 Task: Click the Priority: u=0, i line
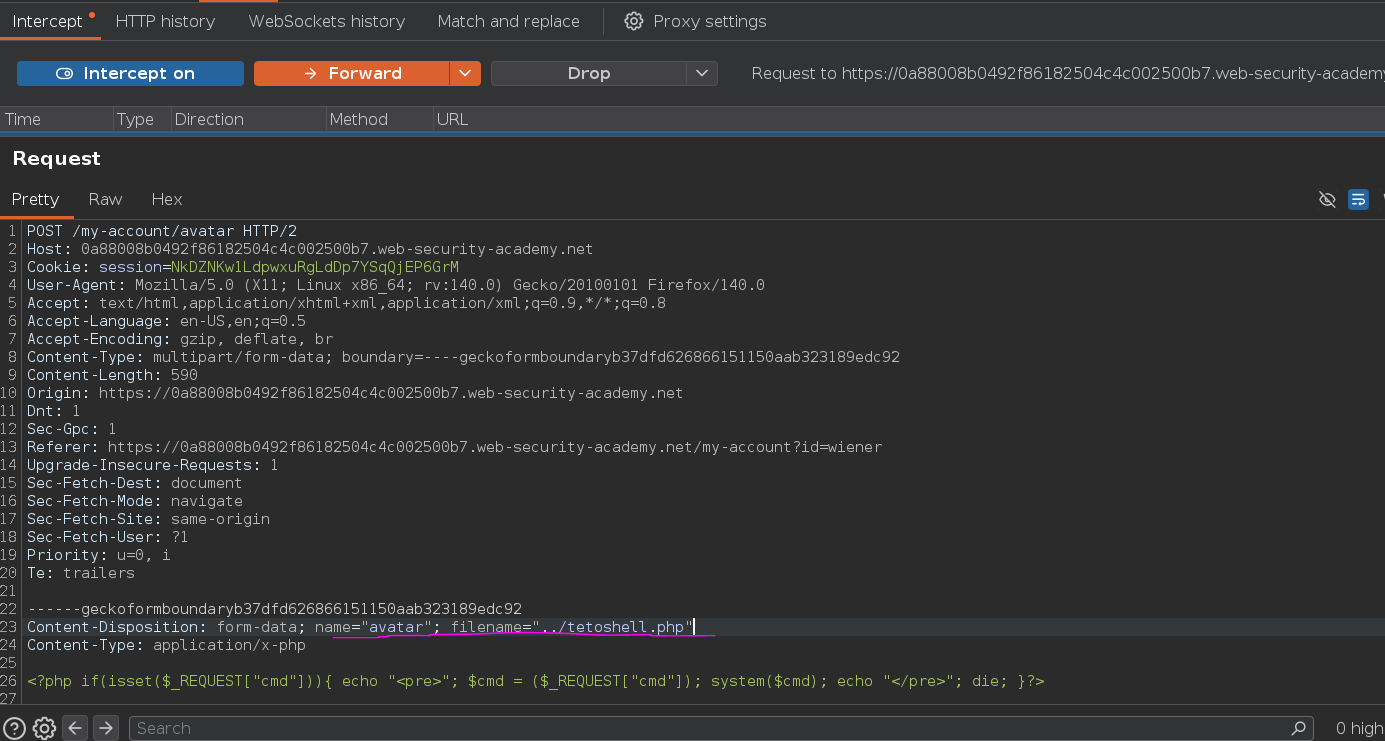click(x=99, y=555)
